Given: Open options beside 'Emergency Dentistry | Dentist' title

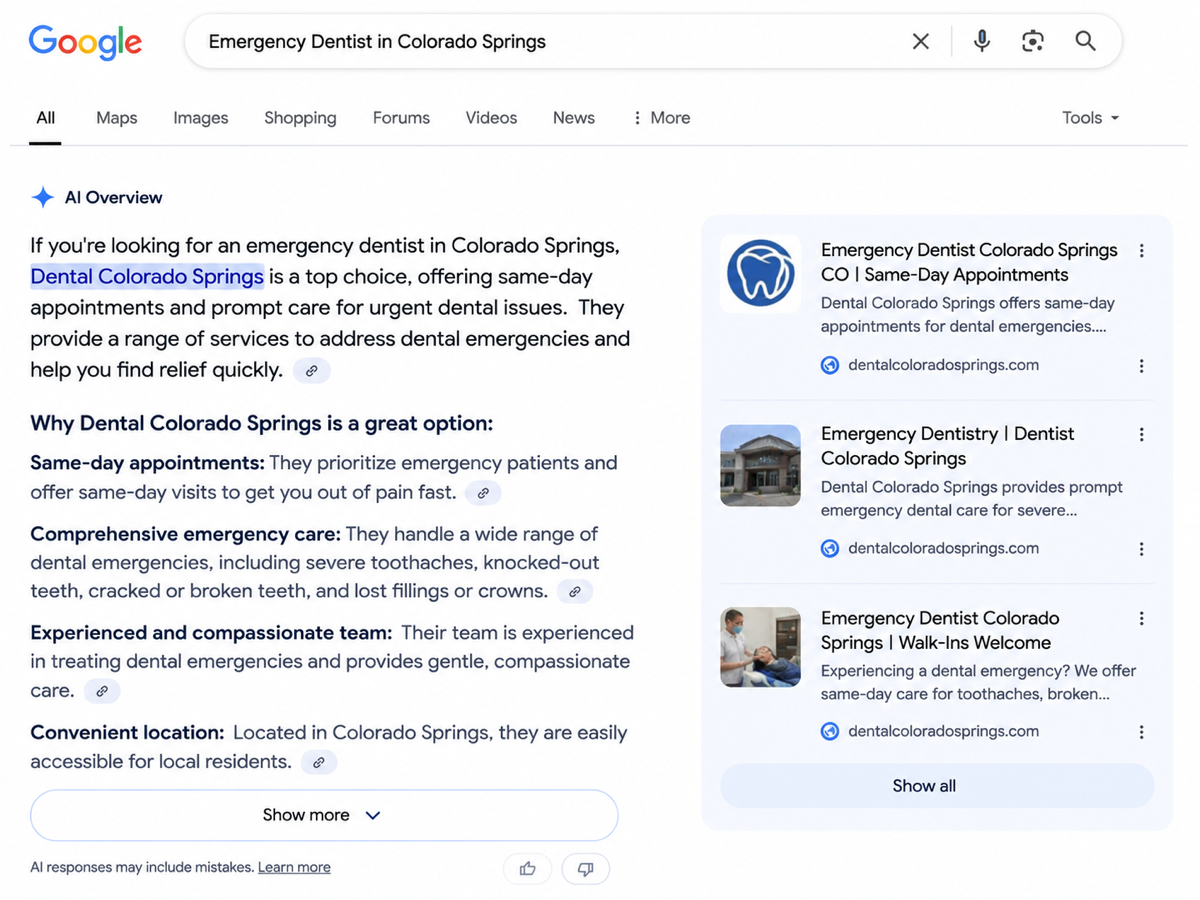Looking at the screenshot, I should pos(1141,435).
